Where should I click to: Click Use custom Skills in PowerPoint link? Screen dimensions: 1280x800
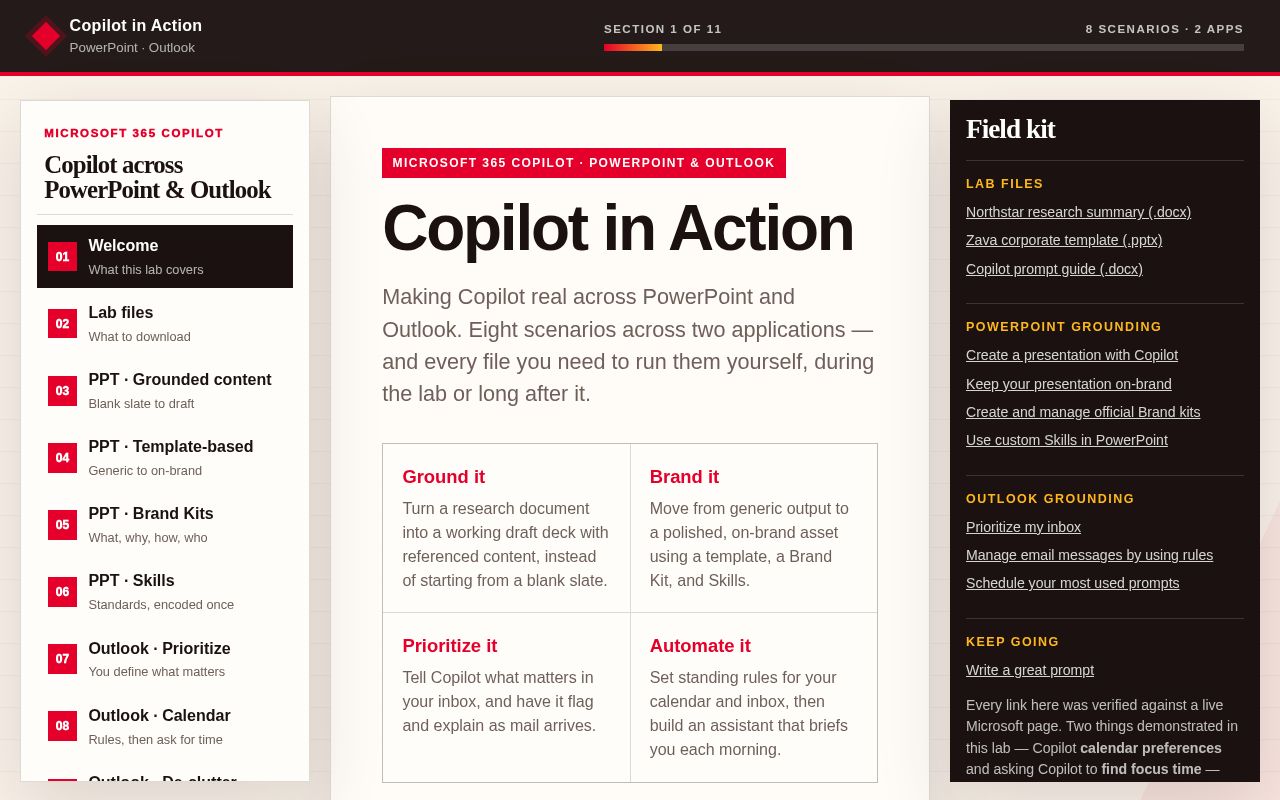point(1067,440)
